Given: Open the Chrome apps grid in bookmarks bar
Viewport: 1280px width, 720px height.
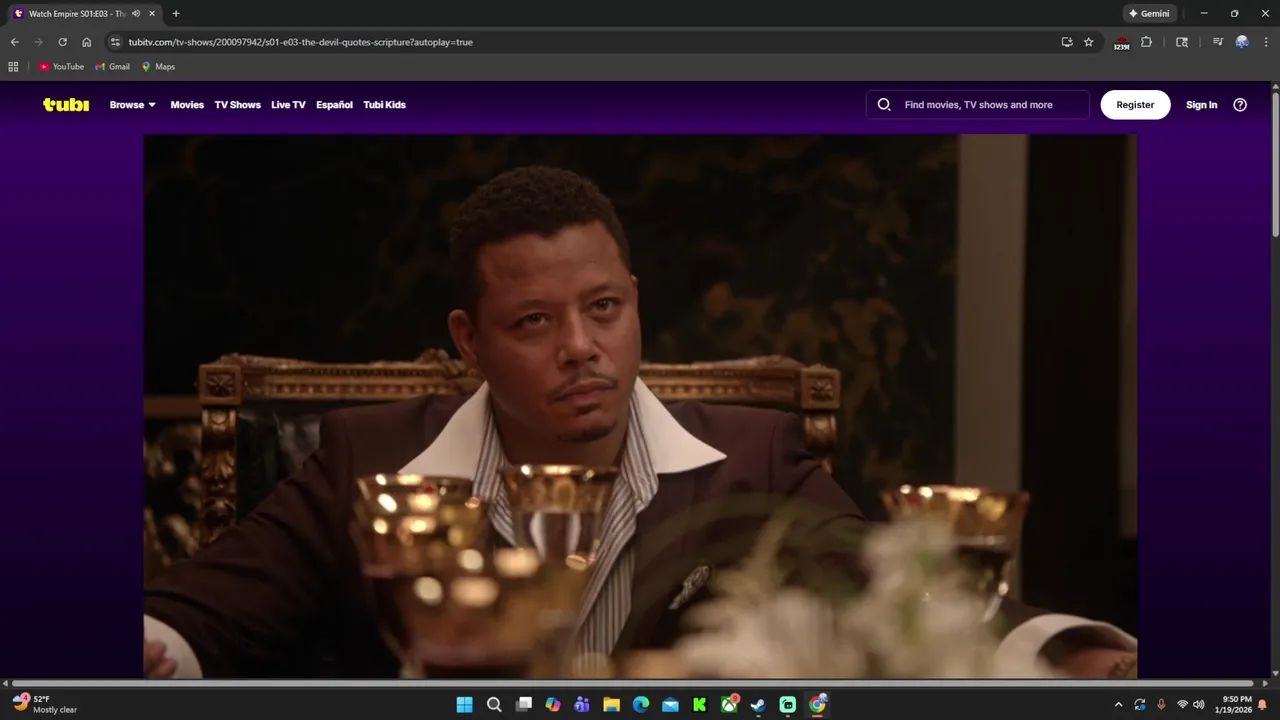Looking at the screenshot, I should pyautogui.click(x=13, y=67).
